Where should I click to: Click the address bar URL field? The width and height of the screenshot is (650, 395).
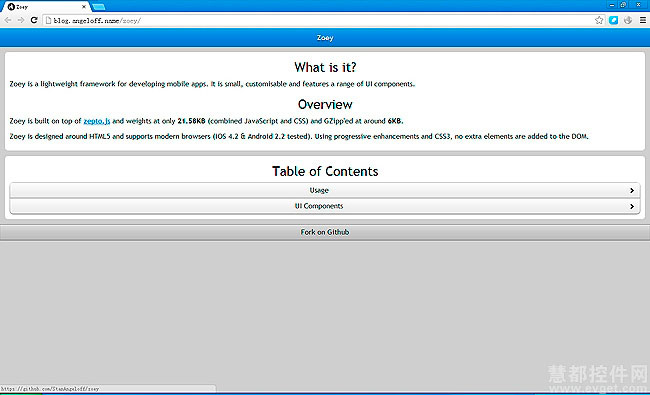[x=319, y=20]
